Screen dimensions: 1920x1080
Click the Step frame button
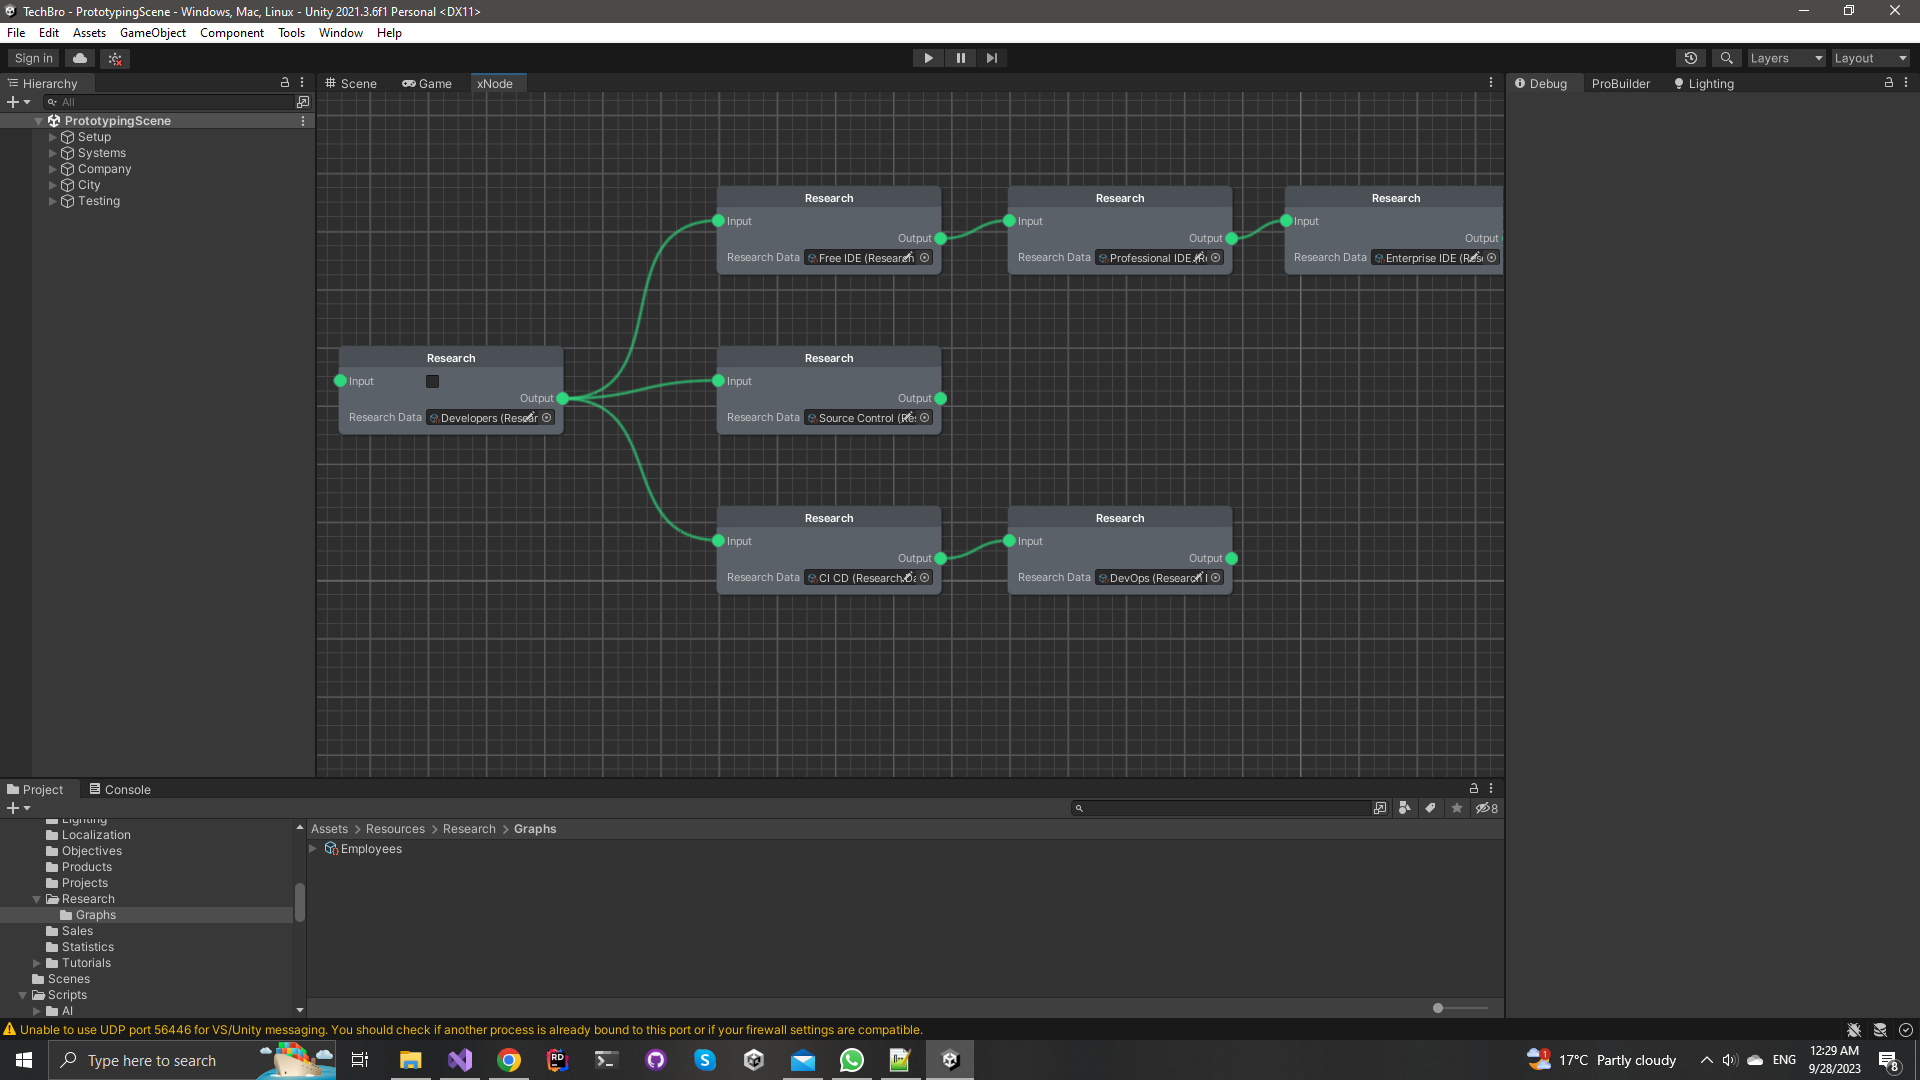[x=991, y=58]
